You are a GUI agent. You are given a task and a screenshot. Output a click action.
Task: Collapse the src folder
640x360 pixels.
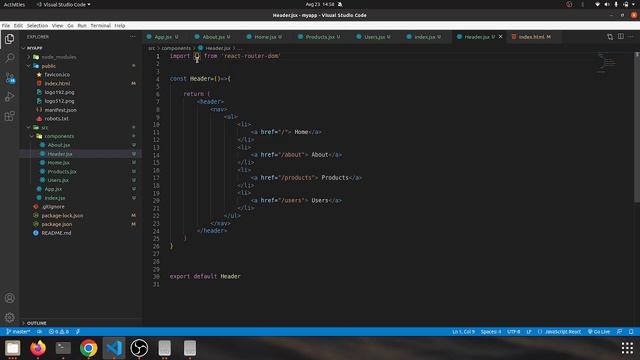coord(44,127)
